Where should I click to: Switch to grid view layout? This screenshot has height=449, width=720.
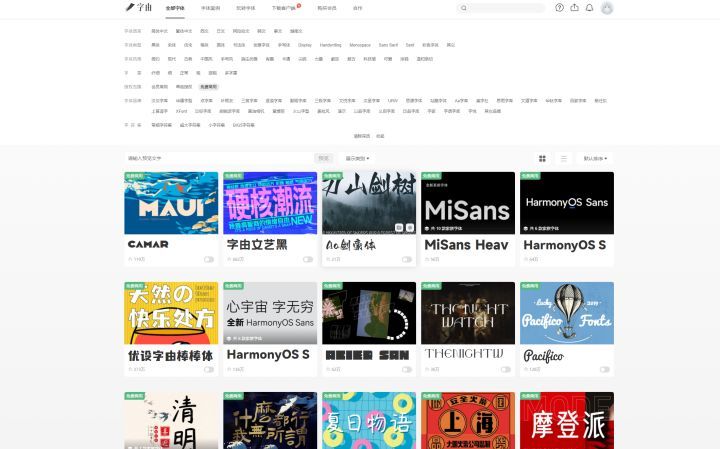[x=542, y=158]
